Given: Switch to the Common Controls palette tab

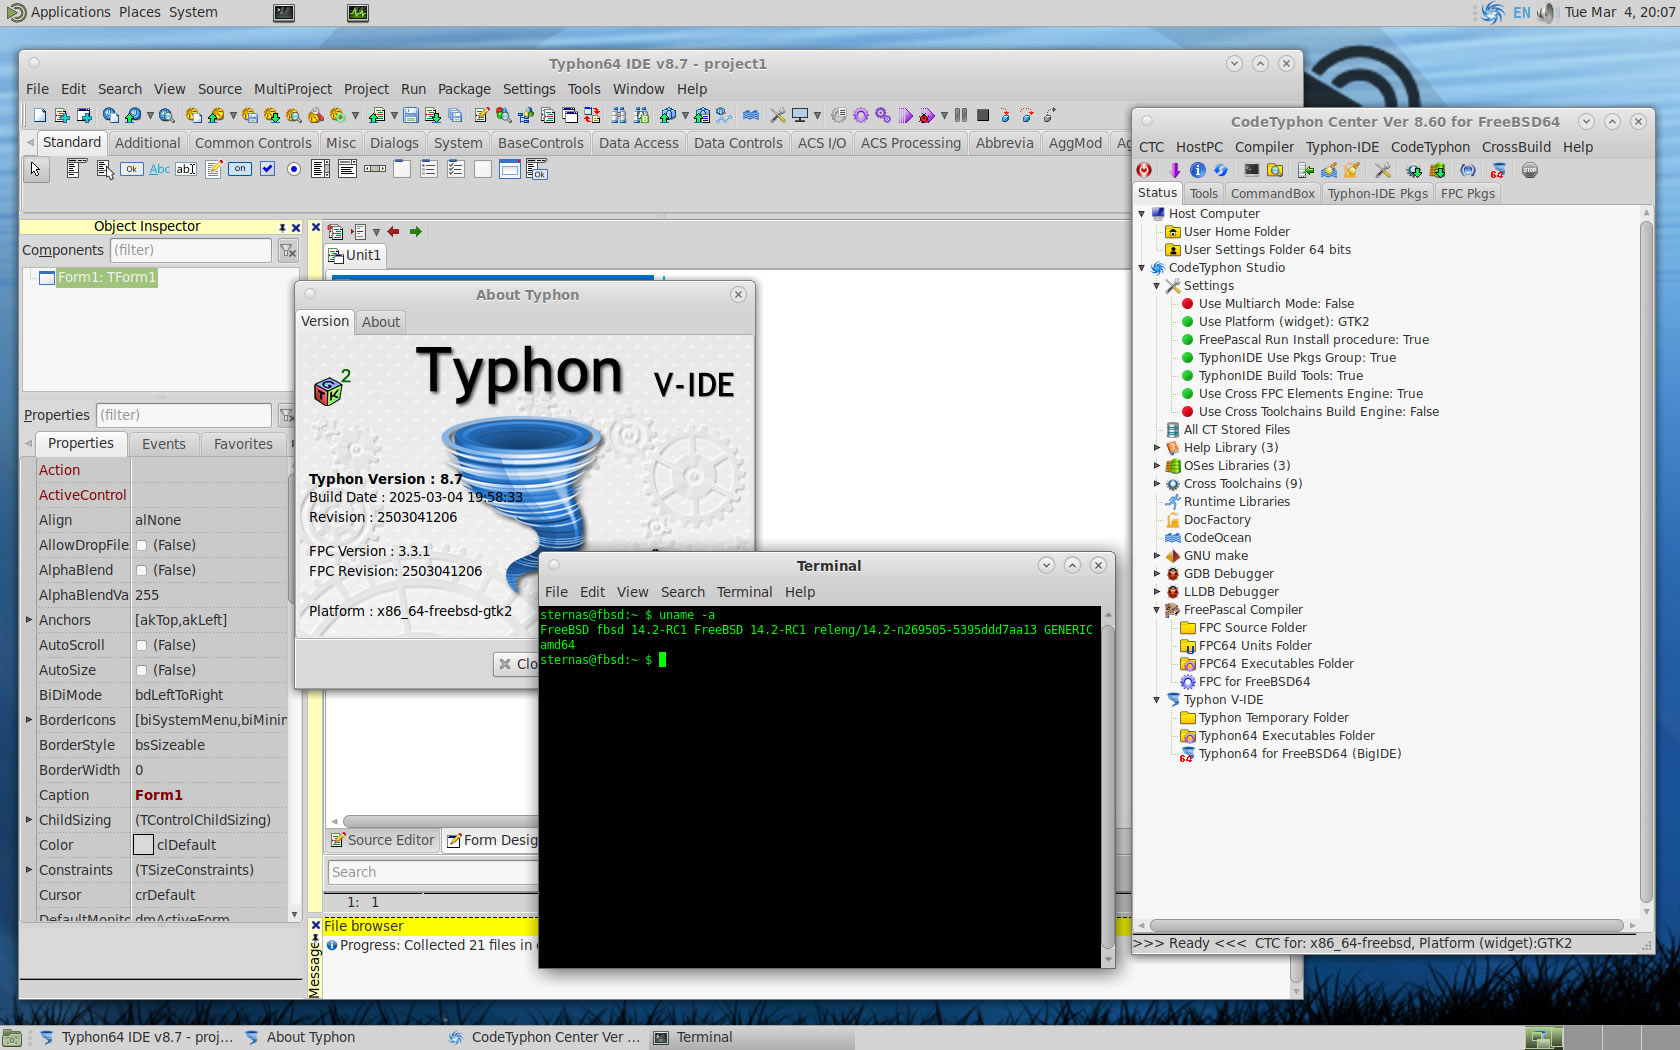Looking at the screenshot, I should tap(253, 143).
